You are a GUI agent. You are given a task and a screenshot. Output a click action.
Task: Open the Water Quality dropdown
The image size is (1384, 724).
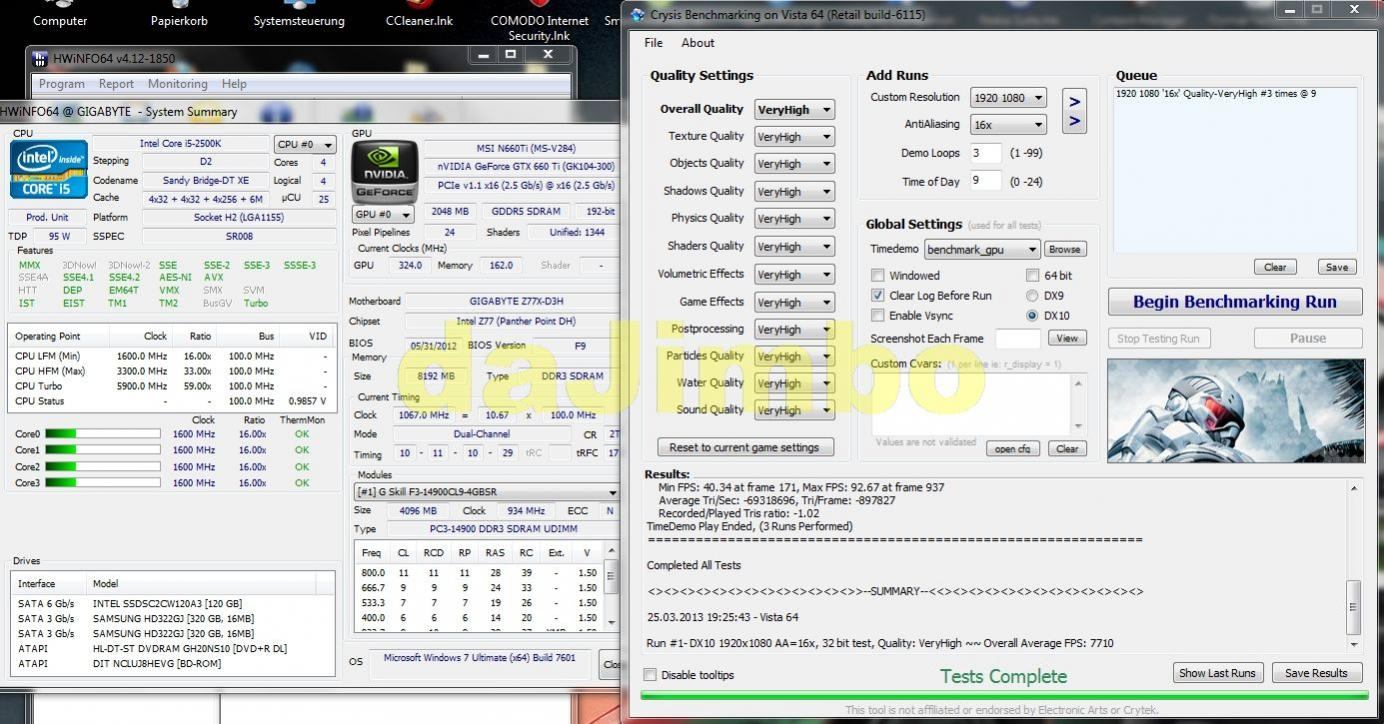(794, 383)
